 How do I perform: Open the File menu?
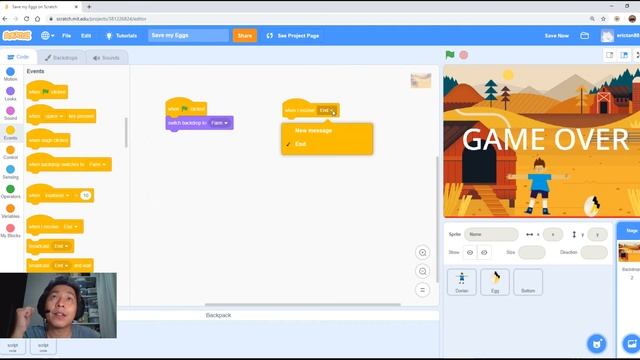click(x=67, y=36)
